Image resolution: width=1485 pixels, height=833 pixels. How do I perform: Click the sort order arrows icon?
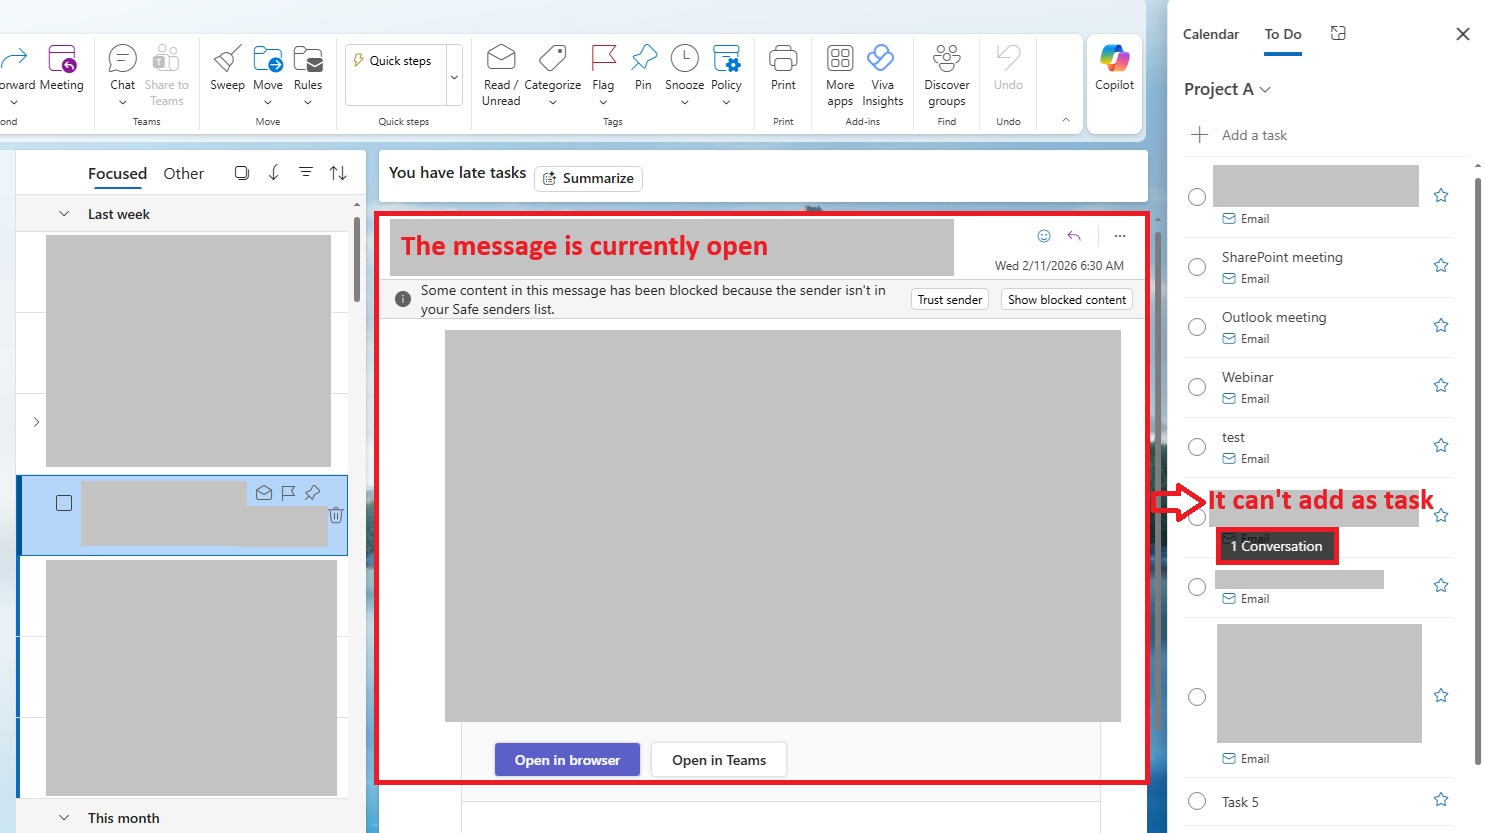tap(338, 173)
